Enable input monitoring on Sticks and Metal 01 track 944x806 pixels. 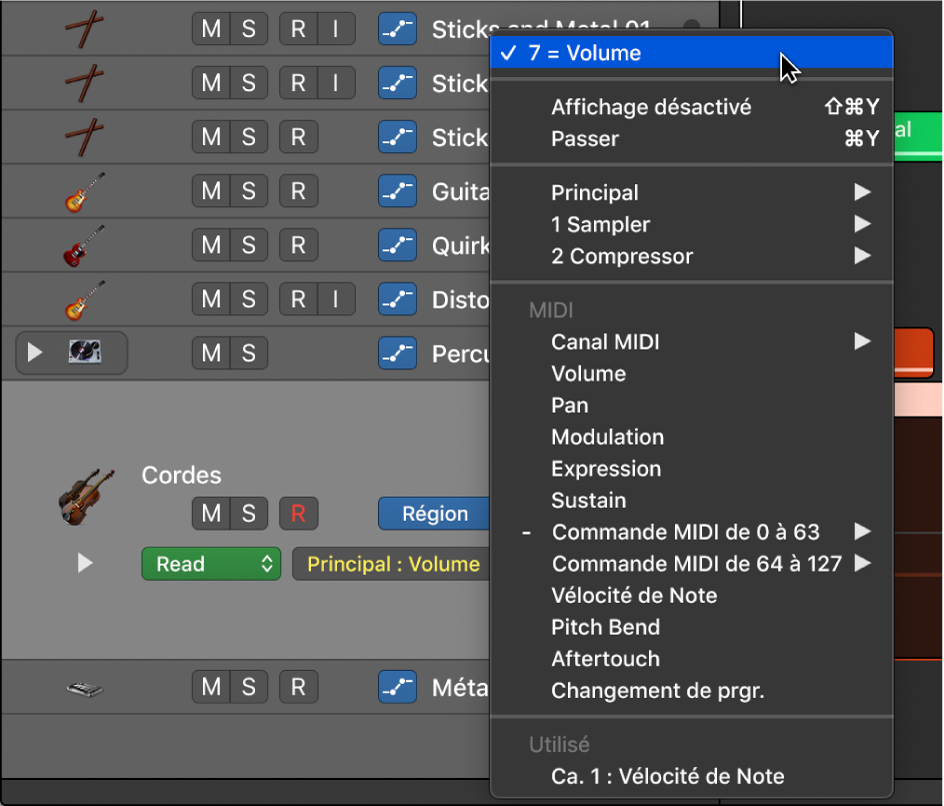pos(336,29)
